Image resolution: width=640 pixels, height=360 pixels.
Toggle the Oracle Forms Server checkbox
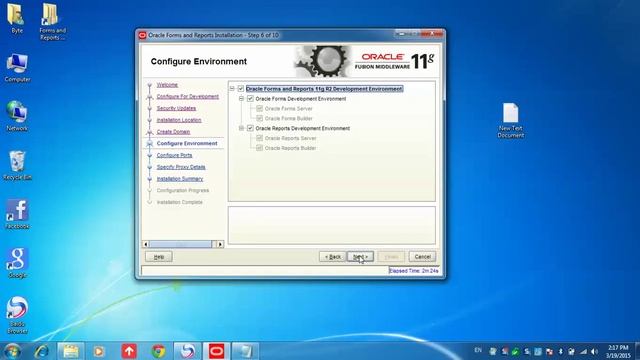(x=259, y=109)
